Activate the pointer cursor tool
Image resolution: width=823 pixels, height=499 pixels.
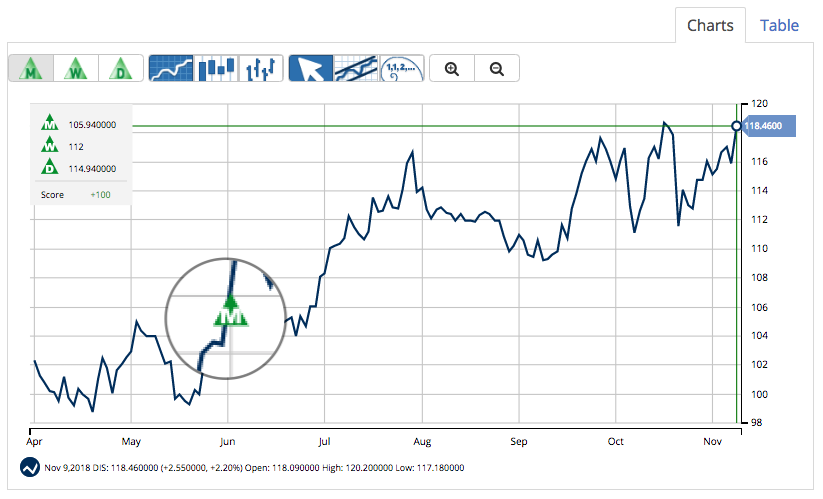(311, 68)
